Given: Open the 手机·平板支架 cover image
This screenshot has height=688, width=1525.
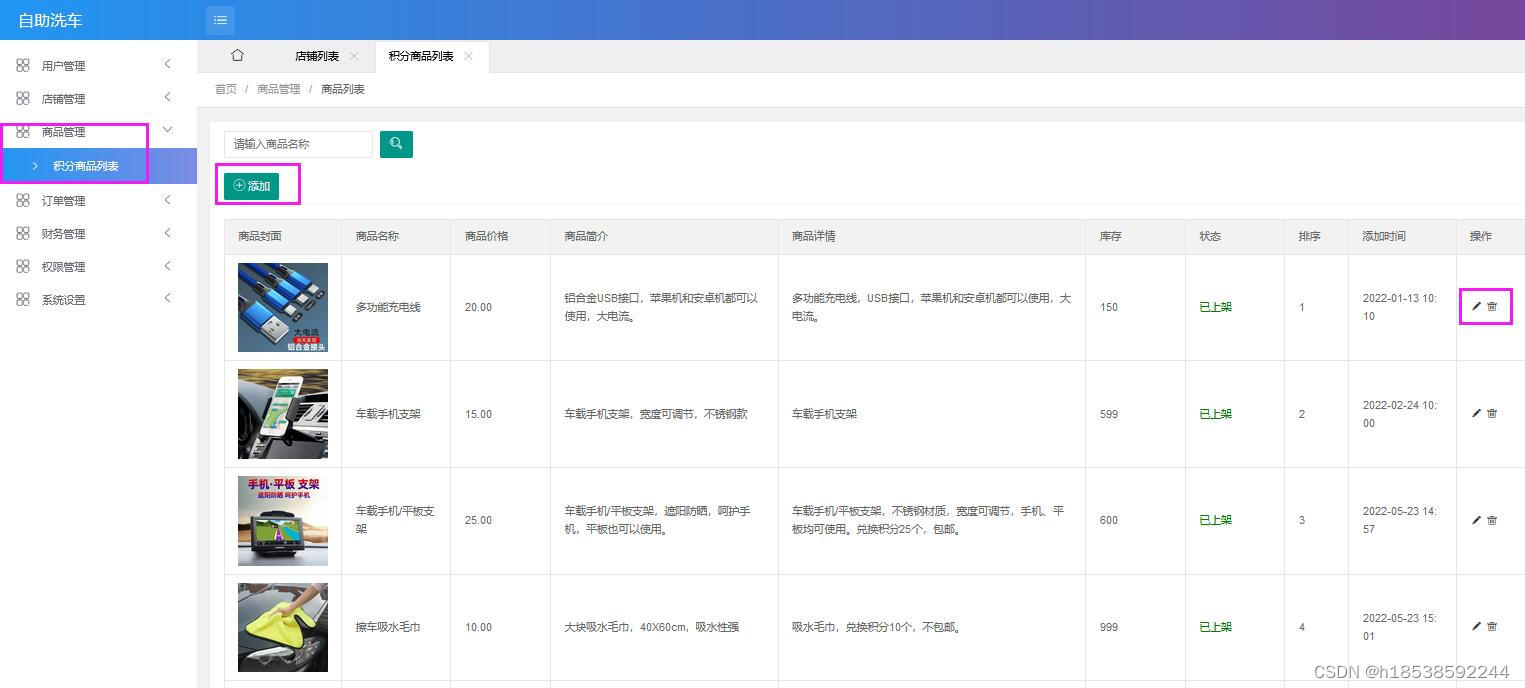Looking at the screenshot, I should tap(283, 521).
